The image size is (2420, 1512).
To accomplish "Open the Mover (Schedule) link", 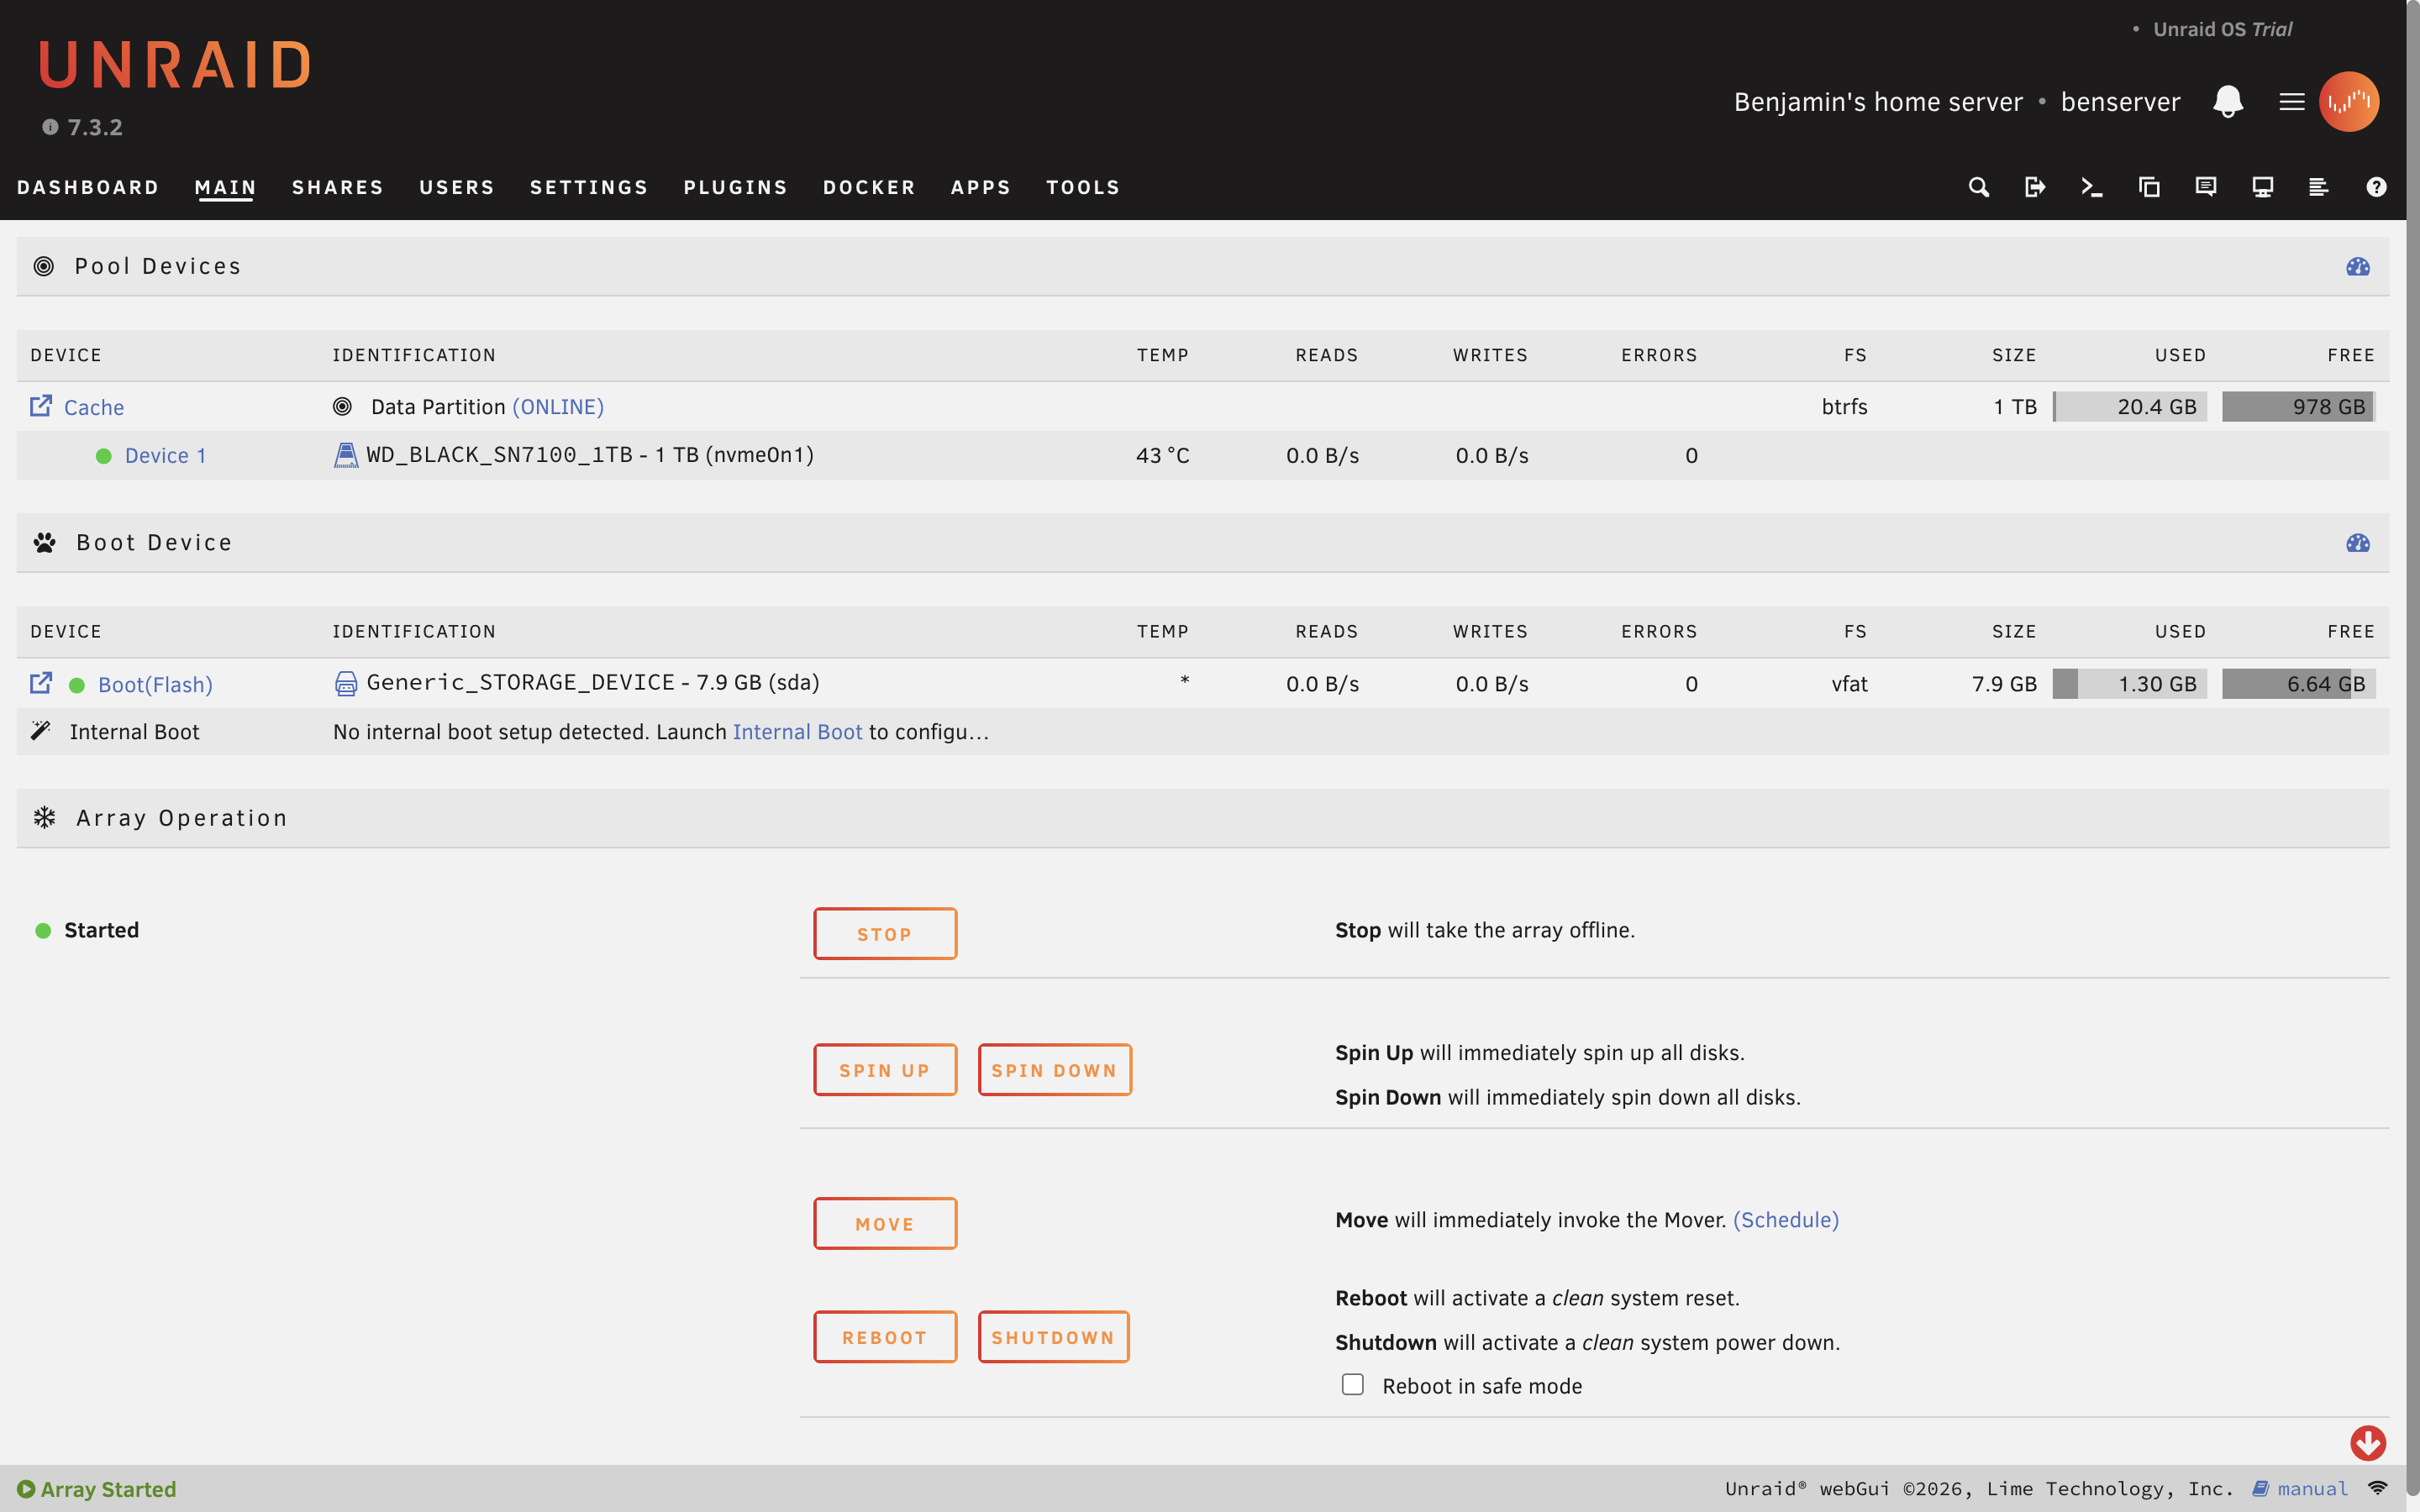I will [x=1785, y=1220].
